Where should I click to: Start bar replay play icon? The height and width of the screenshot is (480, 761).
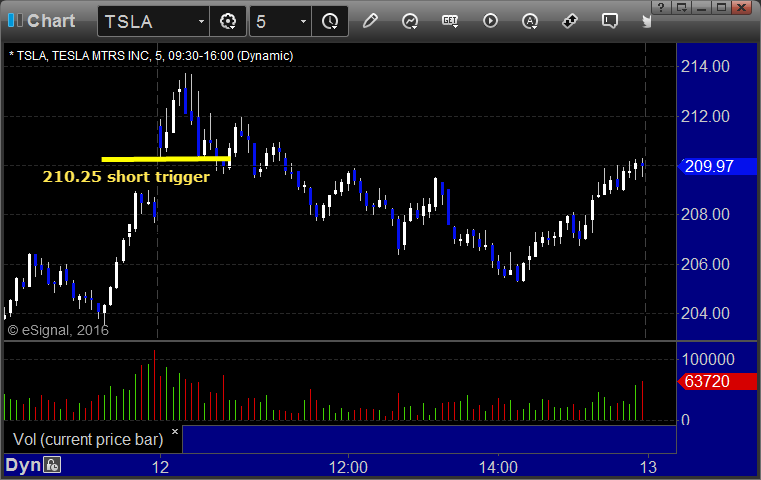(490, 21)
